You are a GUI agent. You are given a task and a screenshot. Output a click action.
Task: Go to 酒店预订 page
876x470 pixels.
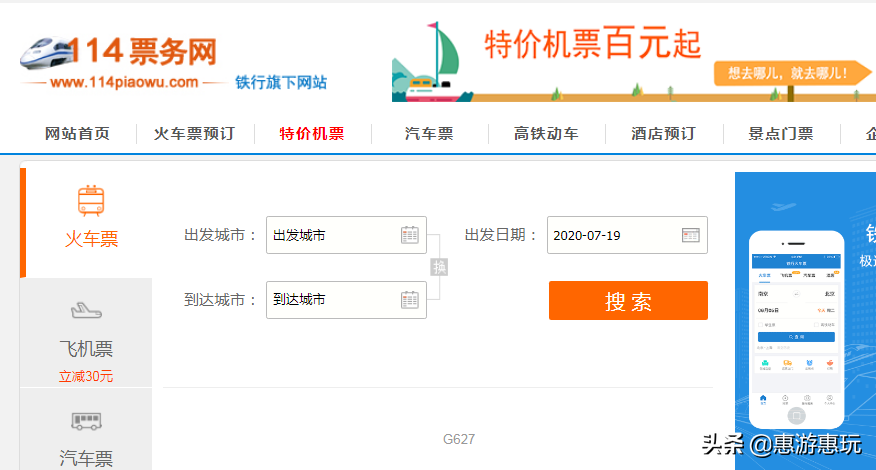663,134
